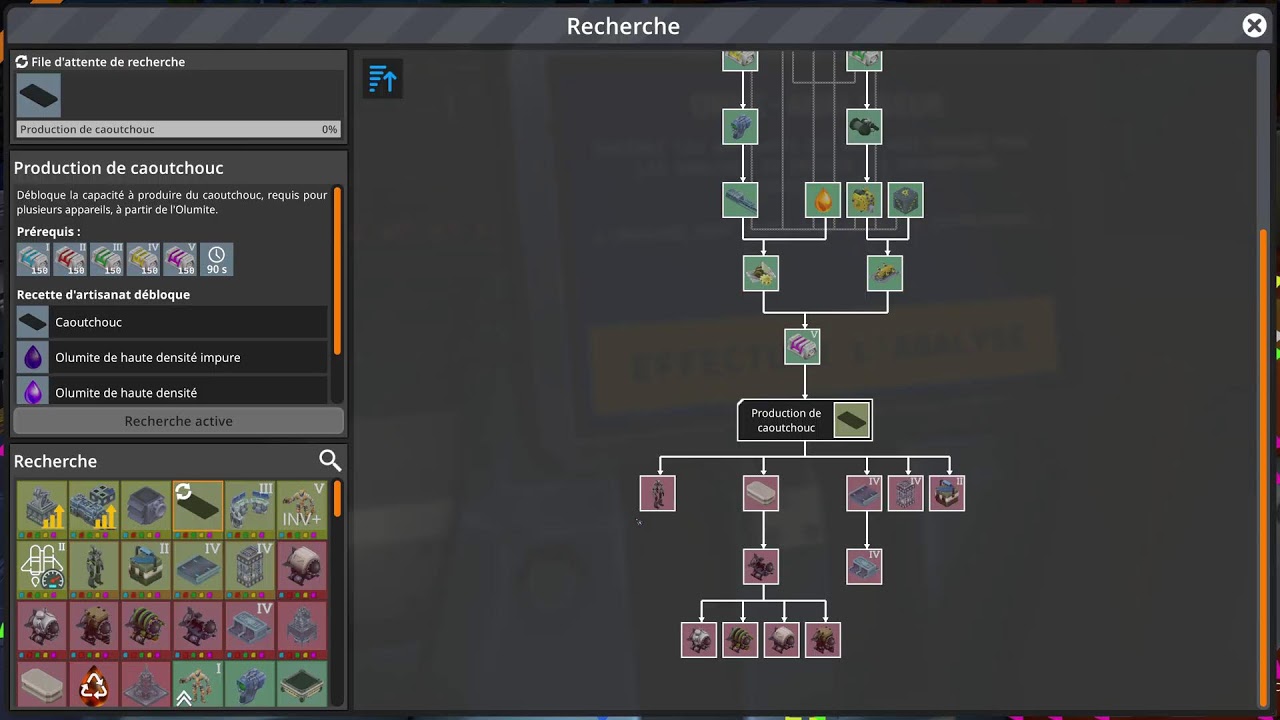Click the white slab node in tree
Screen dimensions: 1280x720
point(761,493)
